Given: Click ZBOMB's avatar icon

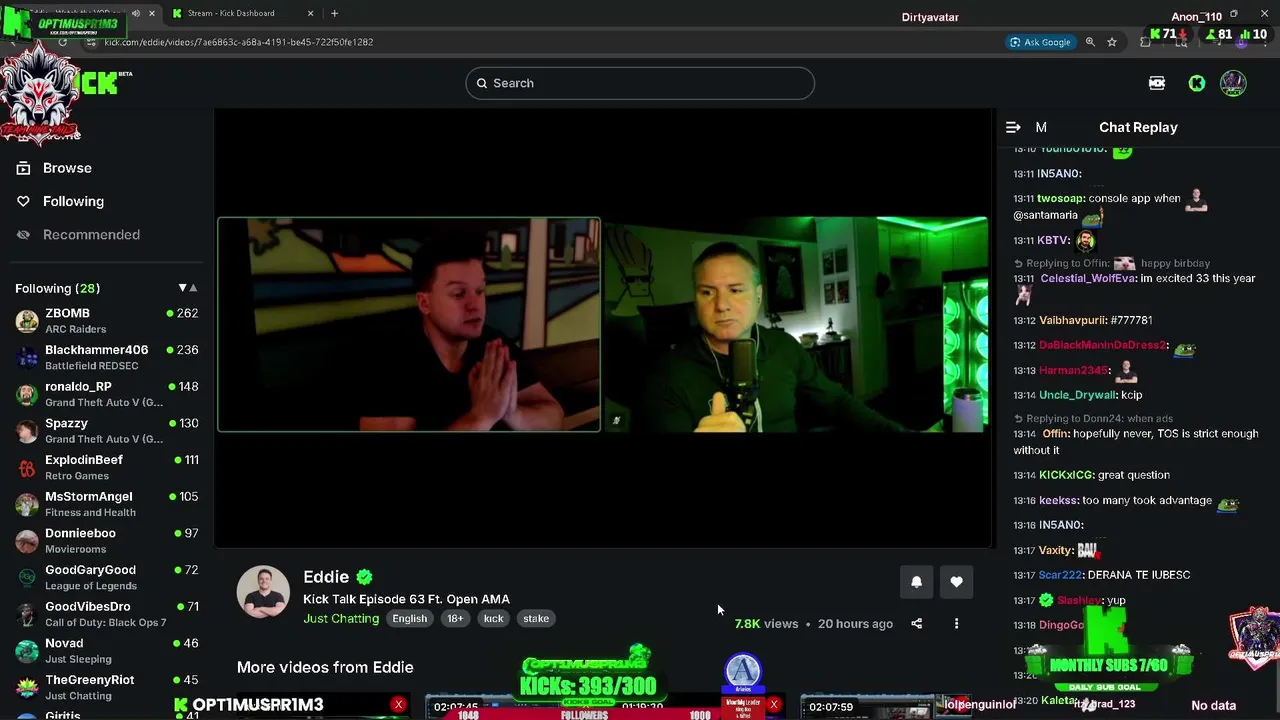Looking at the screenshot, I should click(x=27, y=321).
